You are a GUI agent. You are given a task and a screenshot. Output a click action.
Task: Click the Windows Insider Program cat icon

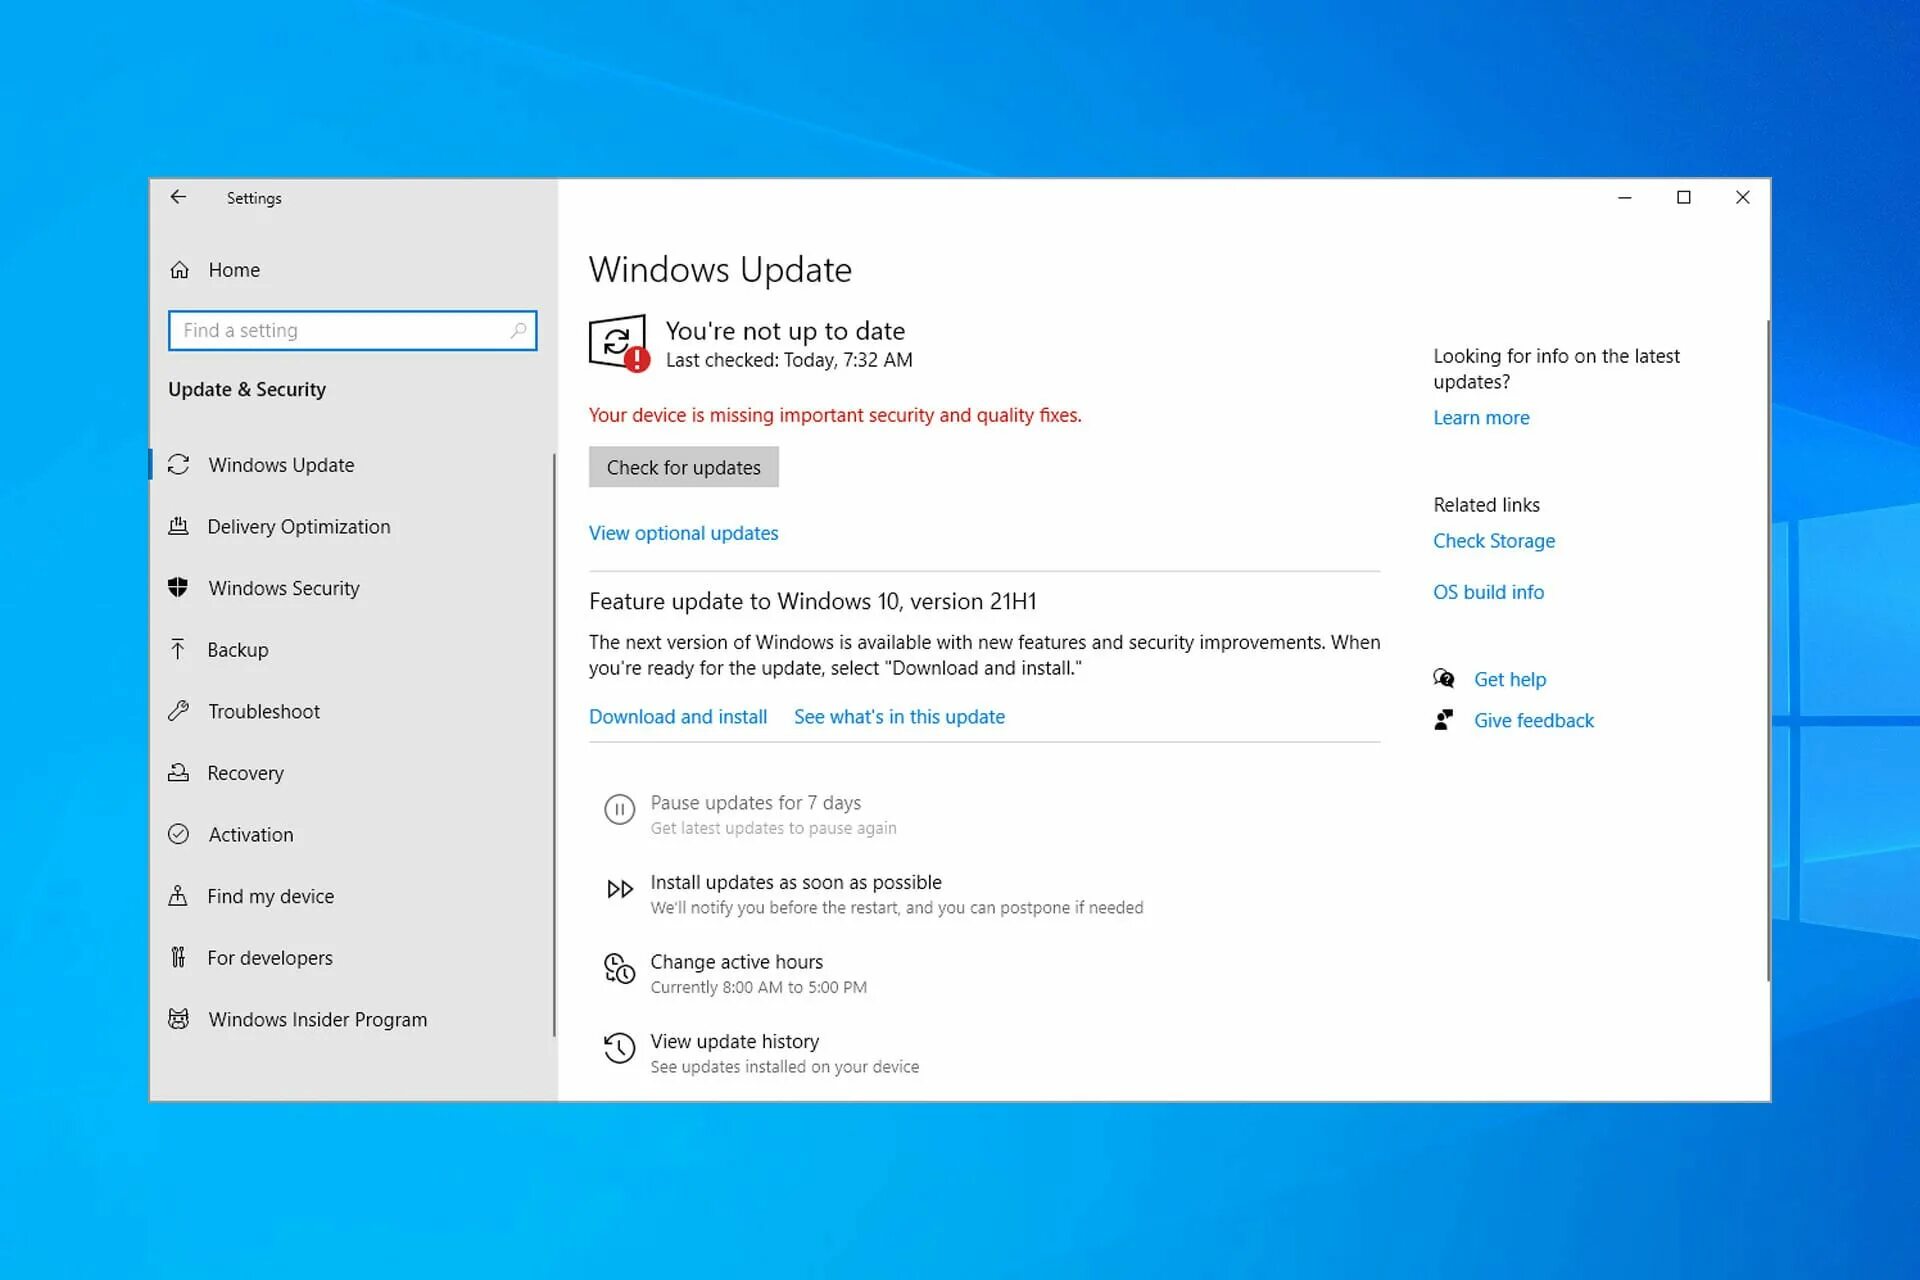pos(178,1019)
